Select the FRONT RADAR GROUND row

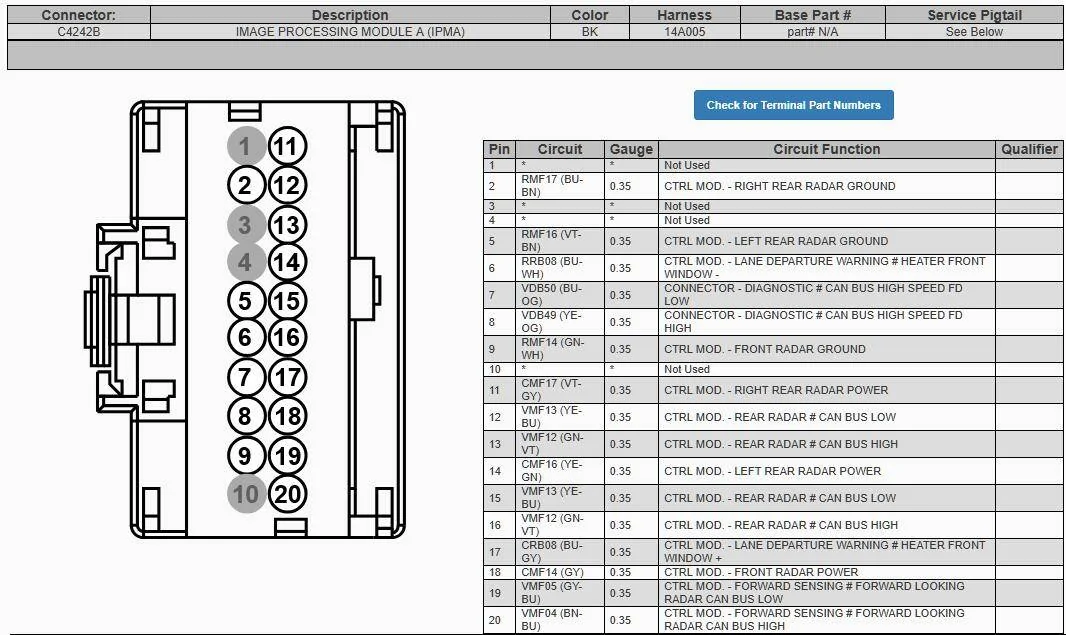[x=773, y=349]
